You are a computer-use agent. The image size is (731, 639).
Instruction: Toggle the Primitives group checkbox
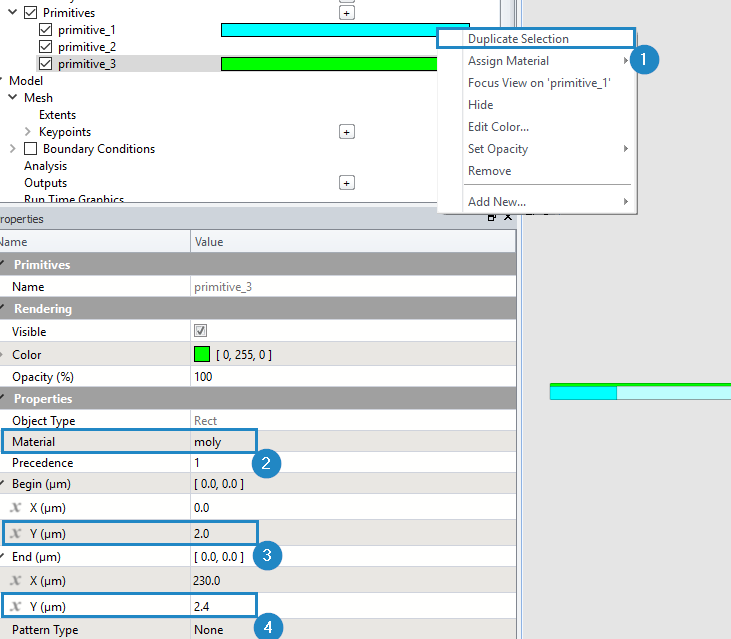point(30,13)
